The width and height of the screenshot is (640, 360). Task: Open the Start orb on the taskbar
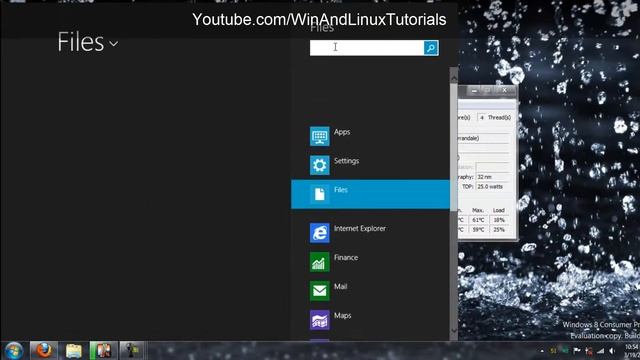click(x=14, y=351)
